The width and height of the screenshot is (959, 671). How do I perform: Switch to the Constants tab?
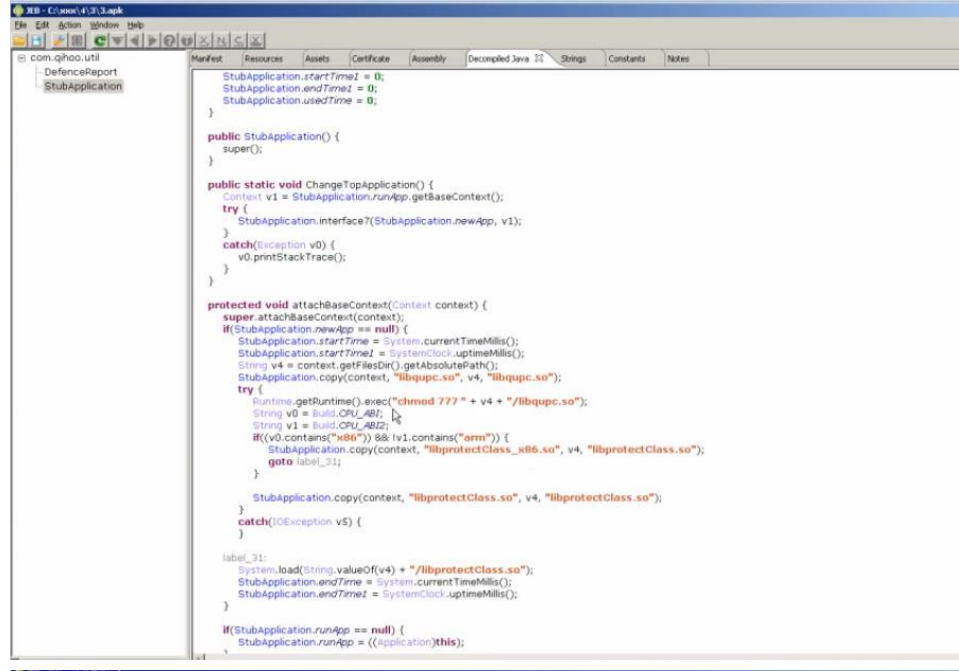(626, 59)
